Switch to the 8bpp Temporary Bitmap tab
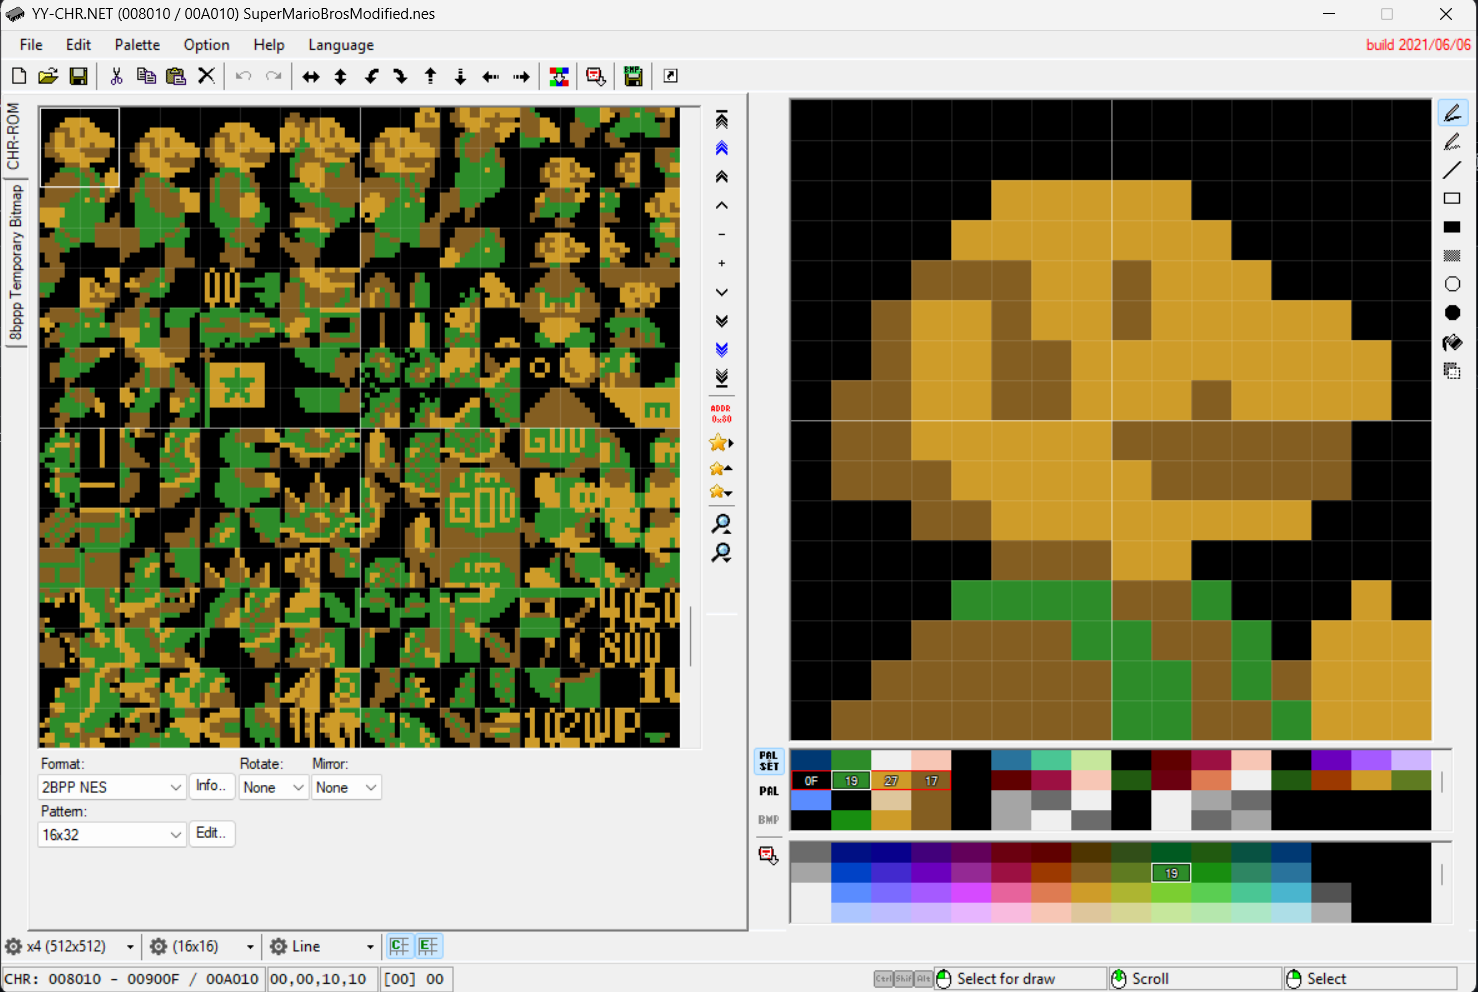The height and width of the screenshot is (992, 1478). [x=15, y=263]
